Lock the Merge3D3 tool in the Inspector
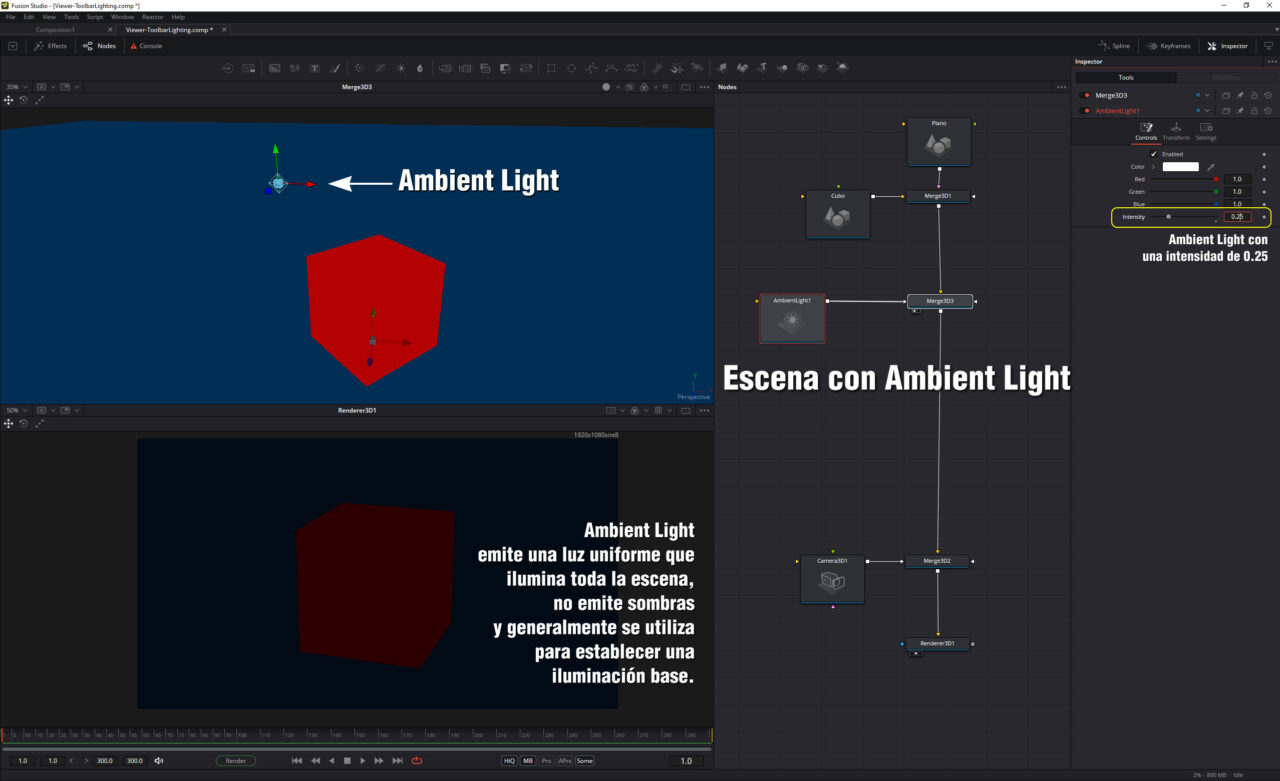This screenshot has height=781, width=1280. (1254, 95)
